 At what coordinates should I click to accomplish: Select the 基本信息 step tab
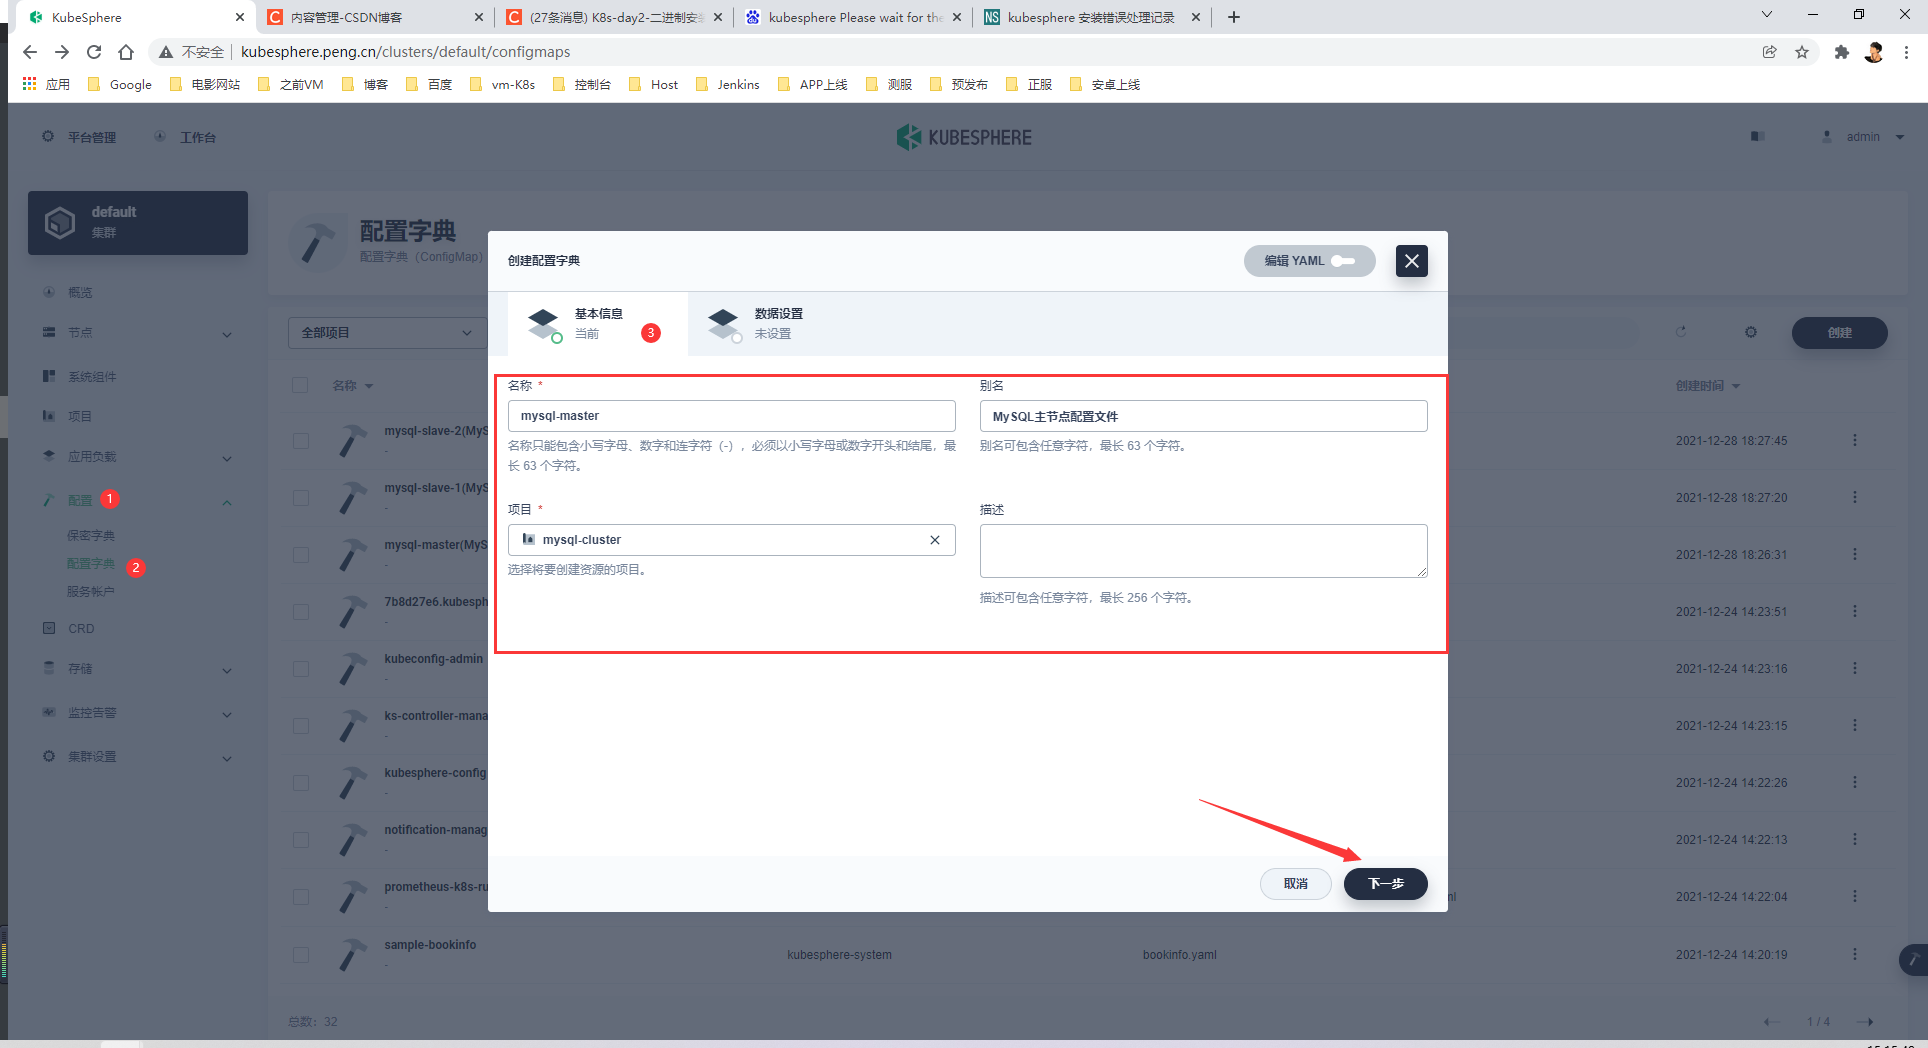[x=597, y=323]
